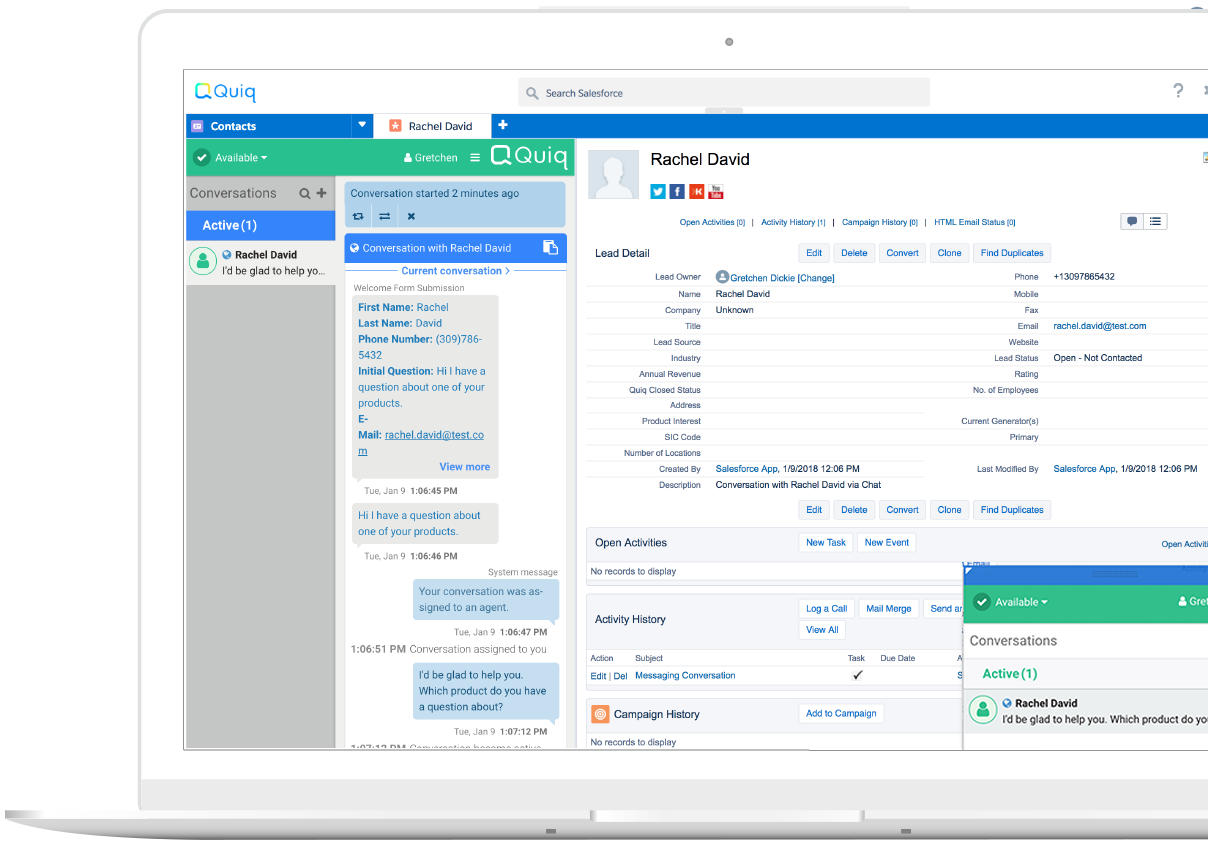Jump to Campaign History [0] link

point(880,222)
